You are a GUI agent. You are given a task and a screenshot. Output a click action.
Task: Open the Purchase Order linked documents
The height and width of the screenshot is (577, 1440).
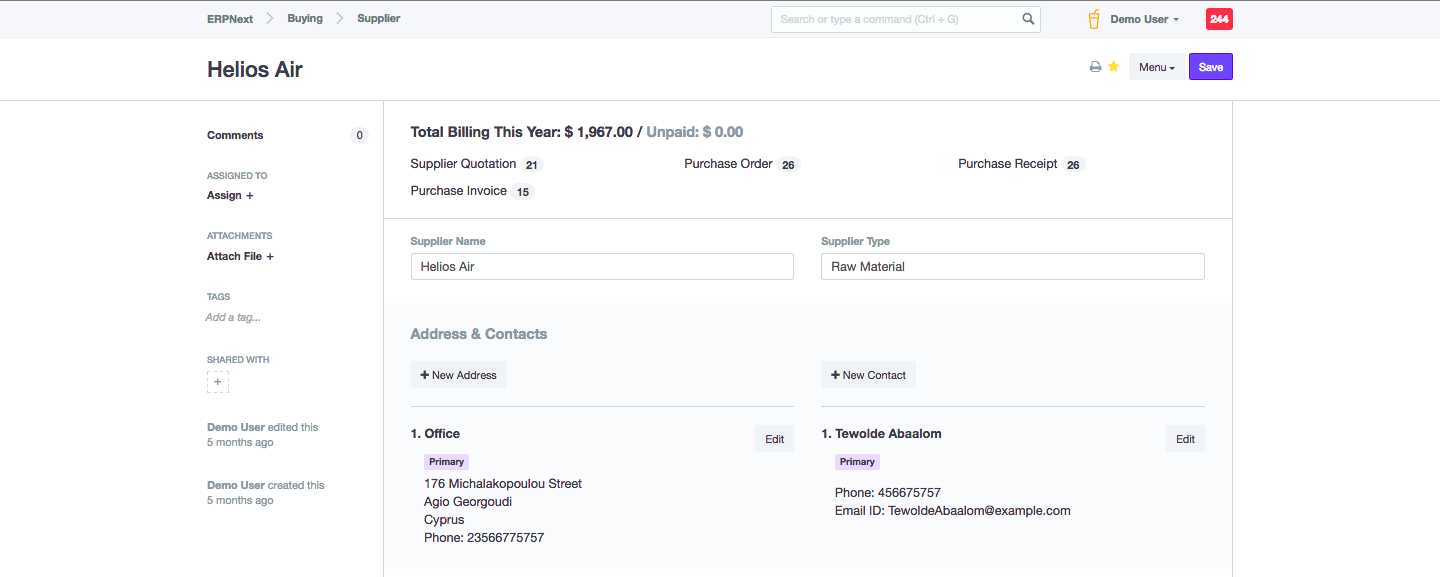tap(728, 164)
